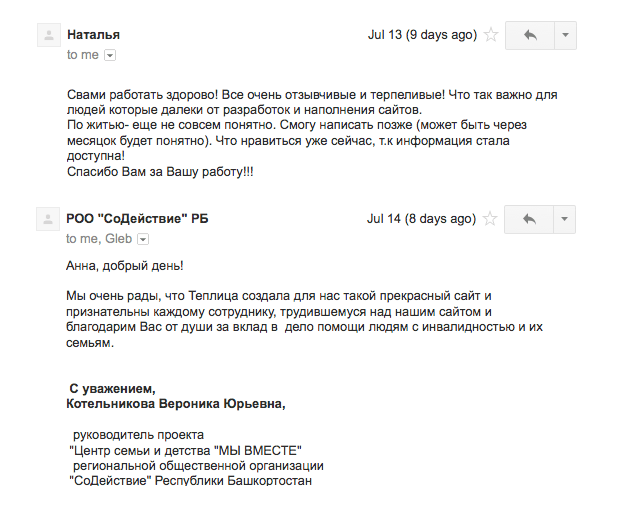The height and width of the screenshot is (511, 620).
Task: Click Наталья's profile avatar
Action: point(47,36)
